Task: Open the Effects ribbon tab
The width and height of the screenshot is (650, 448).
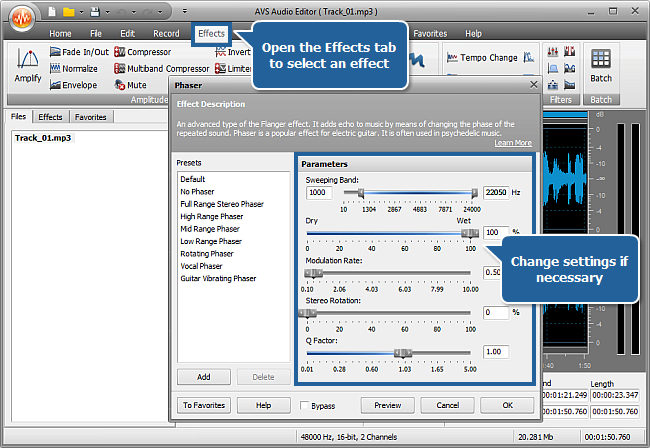Action: (211, 34)
